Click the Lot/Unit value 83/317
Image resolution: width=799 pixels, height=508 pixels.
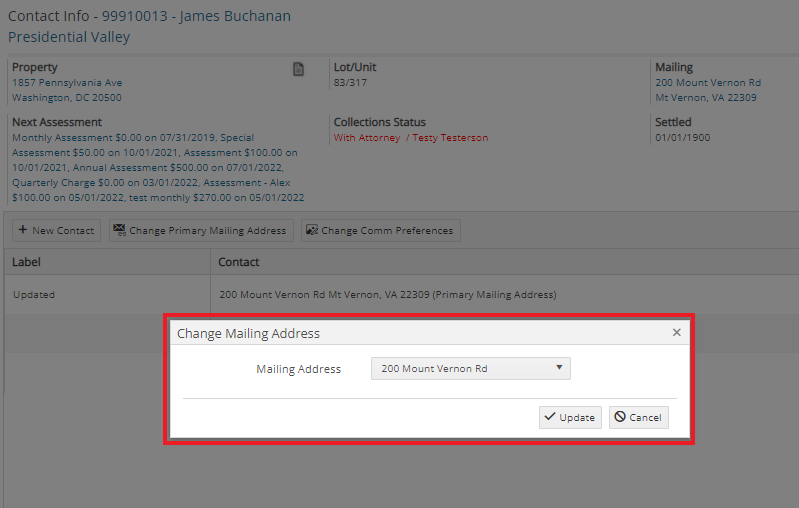pos(350,83)
